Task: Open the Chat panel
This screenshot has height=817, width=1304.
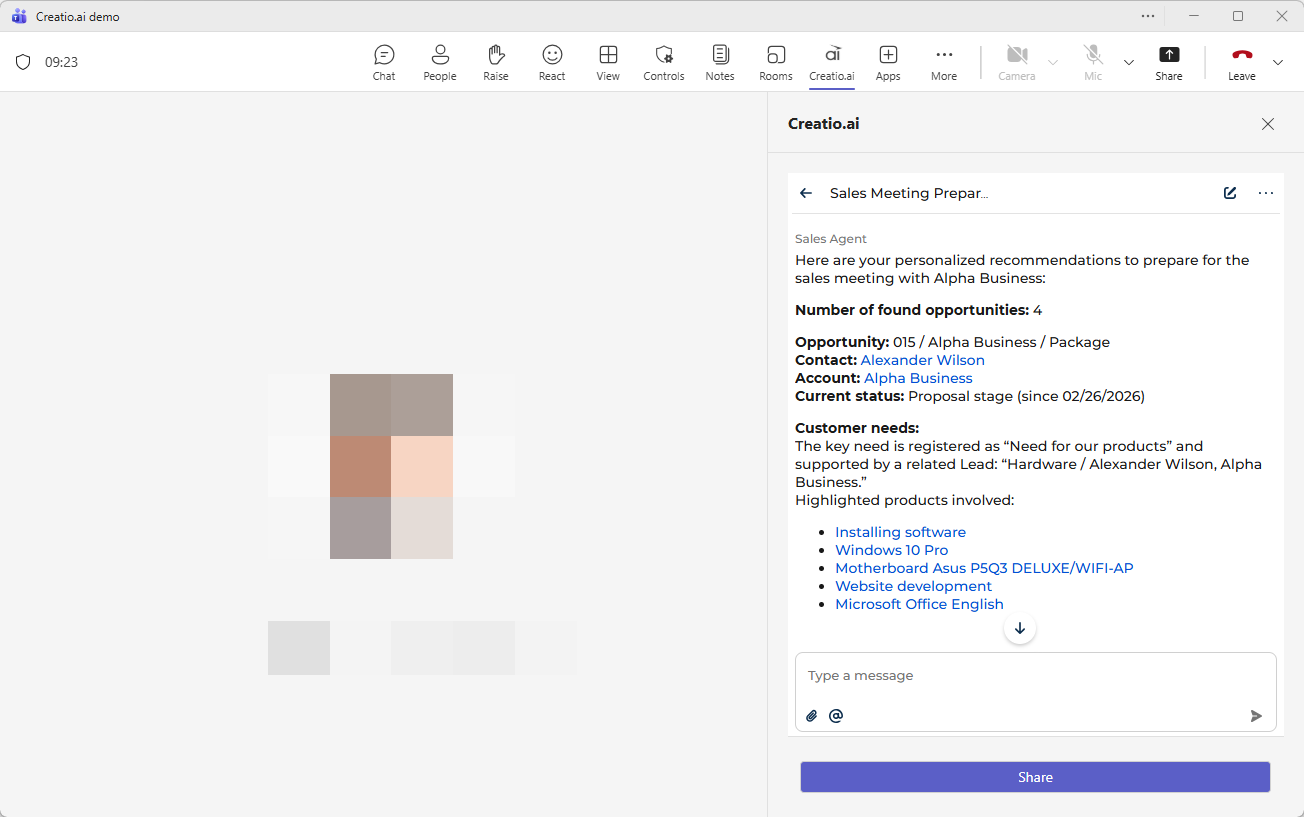Action: 384,62
